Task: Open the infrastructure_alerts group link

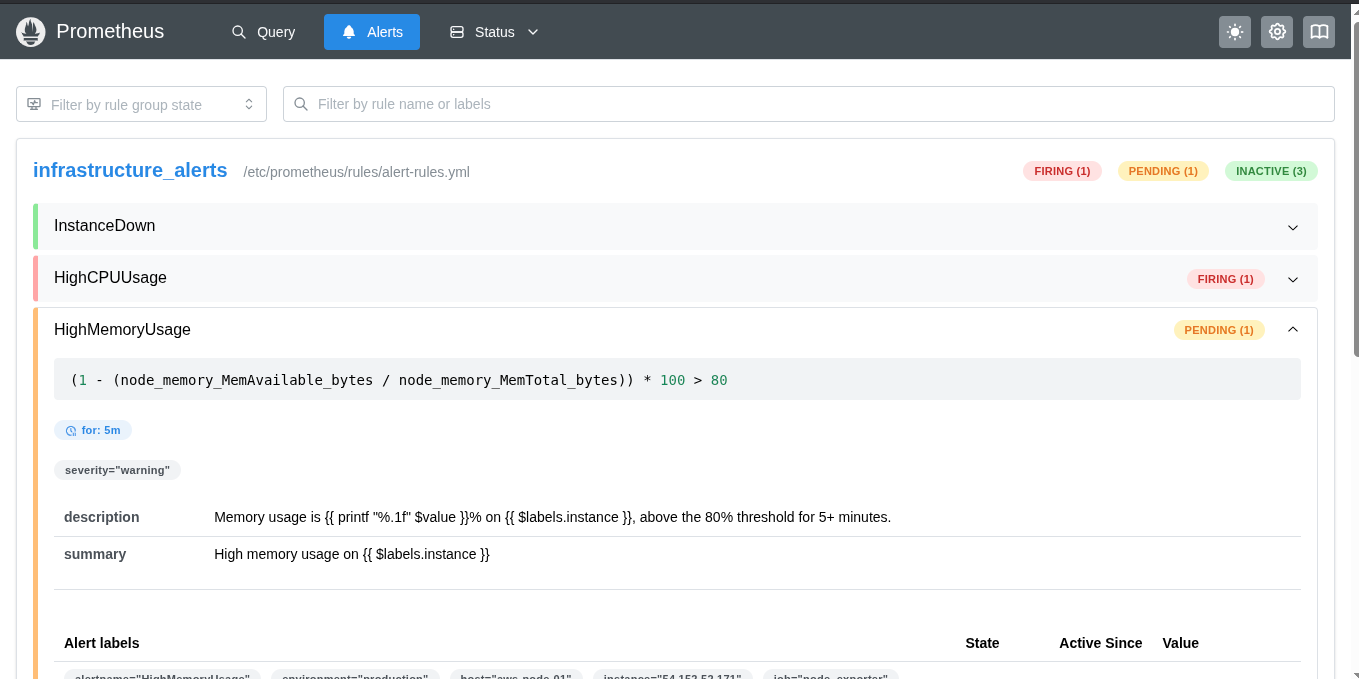Action: tap(129, 170)
